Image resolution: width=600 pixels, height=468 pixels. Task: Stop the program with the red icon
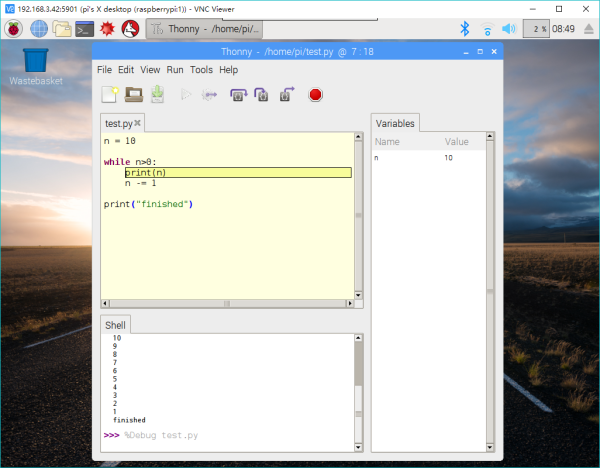click(315, 95)
